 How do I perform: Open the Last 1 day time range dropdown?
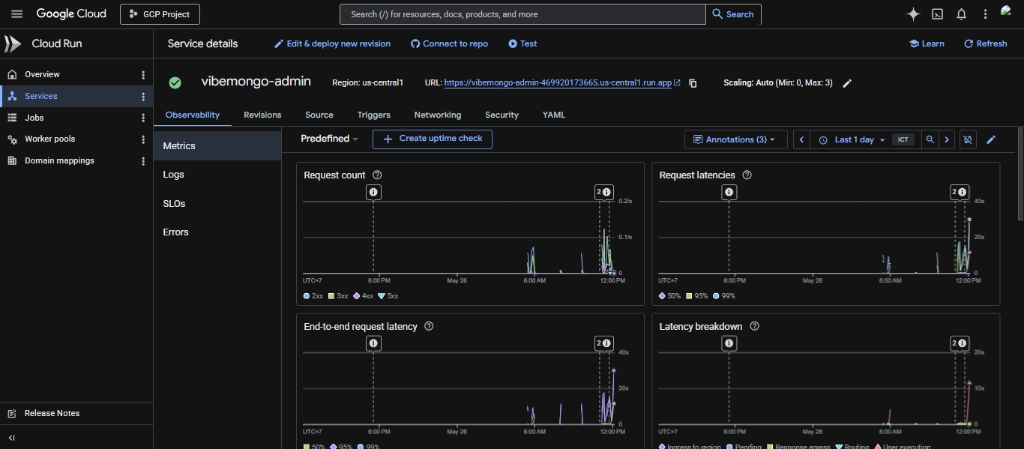click(x=854, y=140)
